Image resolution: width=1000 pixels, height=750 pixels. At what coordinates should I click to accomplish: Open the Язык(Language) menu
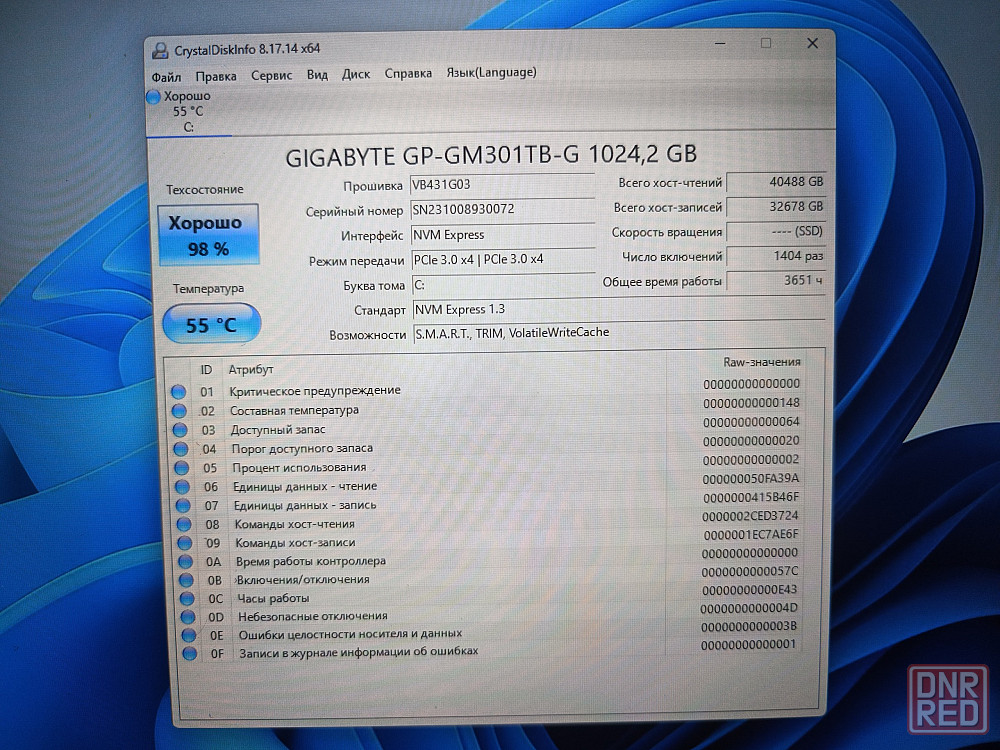491,72
